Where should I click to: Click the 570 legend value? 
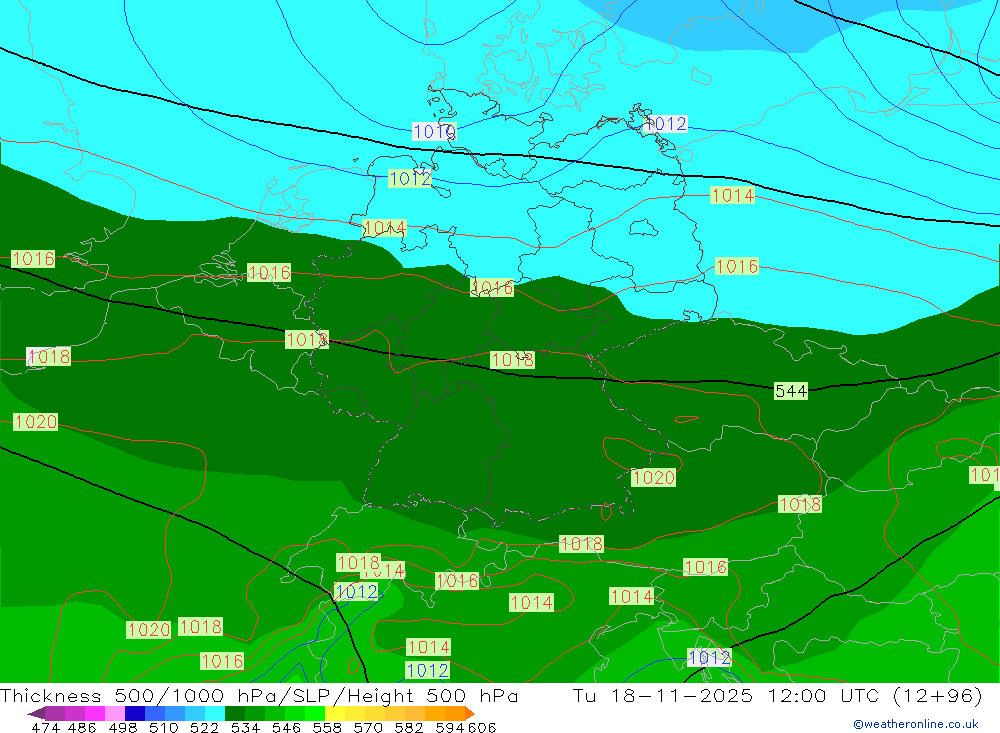tap(367, 727)
